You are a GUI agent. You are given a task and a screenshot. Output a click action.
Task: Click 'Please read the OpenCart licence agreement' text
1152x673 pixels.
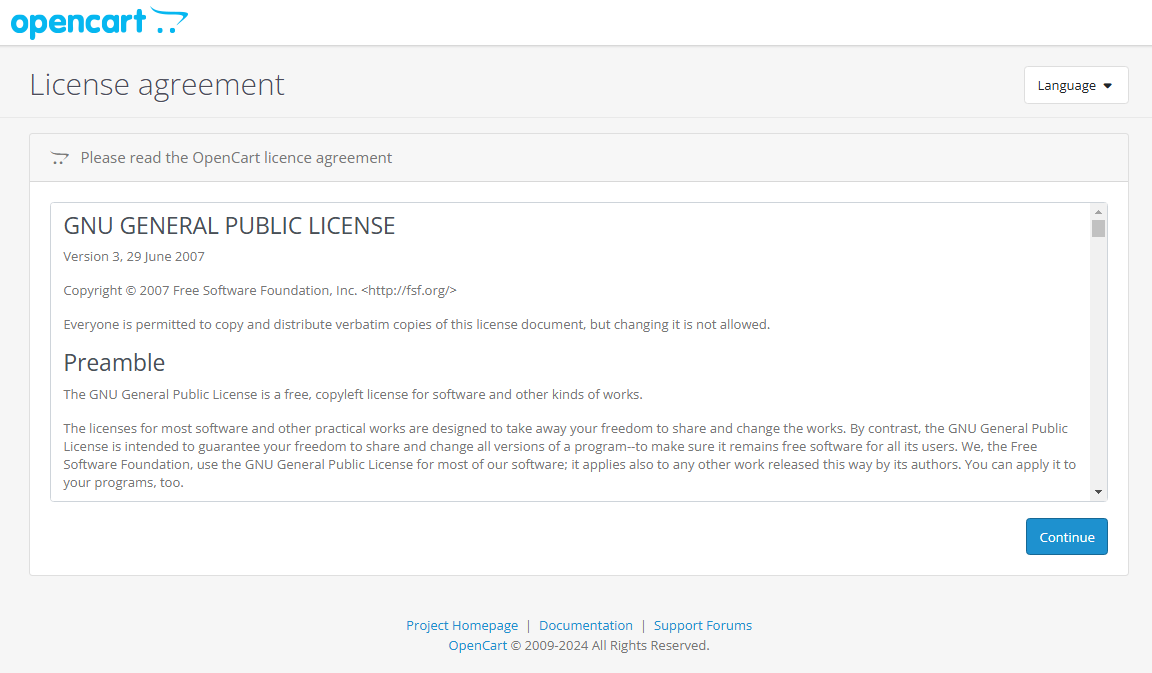tap(236, 158)
